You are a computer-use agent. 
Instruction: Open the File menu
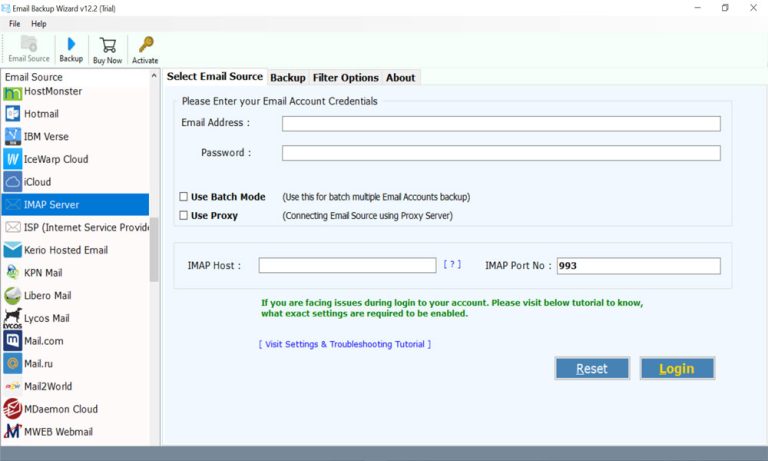tap(15, 24)
